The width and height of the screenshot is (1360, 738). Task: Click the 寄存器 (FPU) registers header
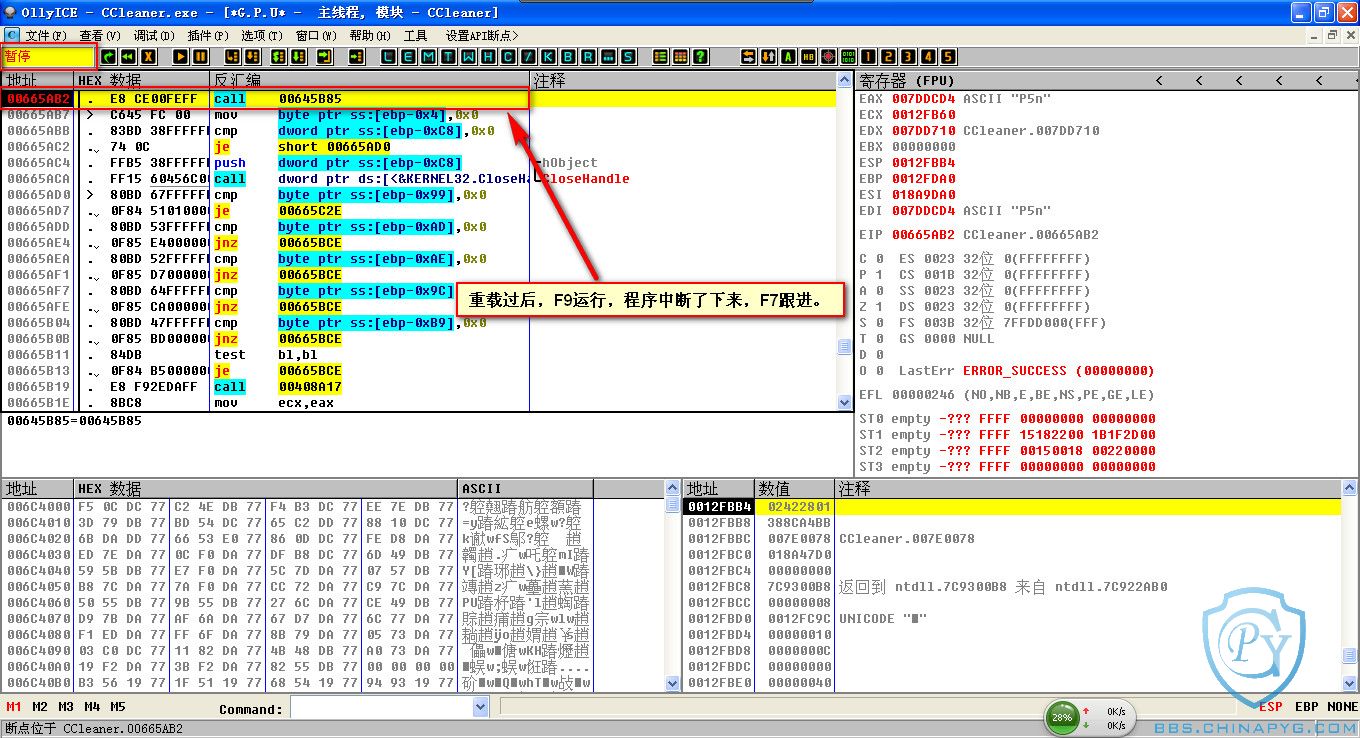point(907,80)
